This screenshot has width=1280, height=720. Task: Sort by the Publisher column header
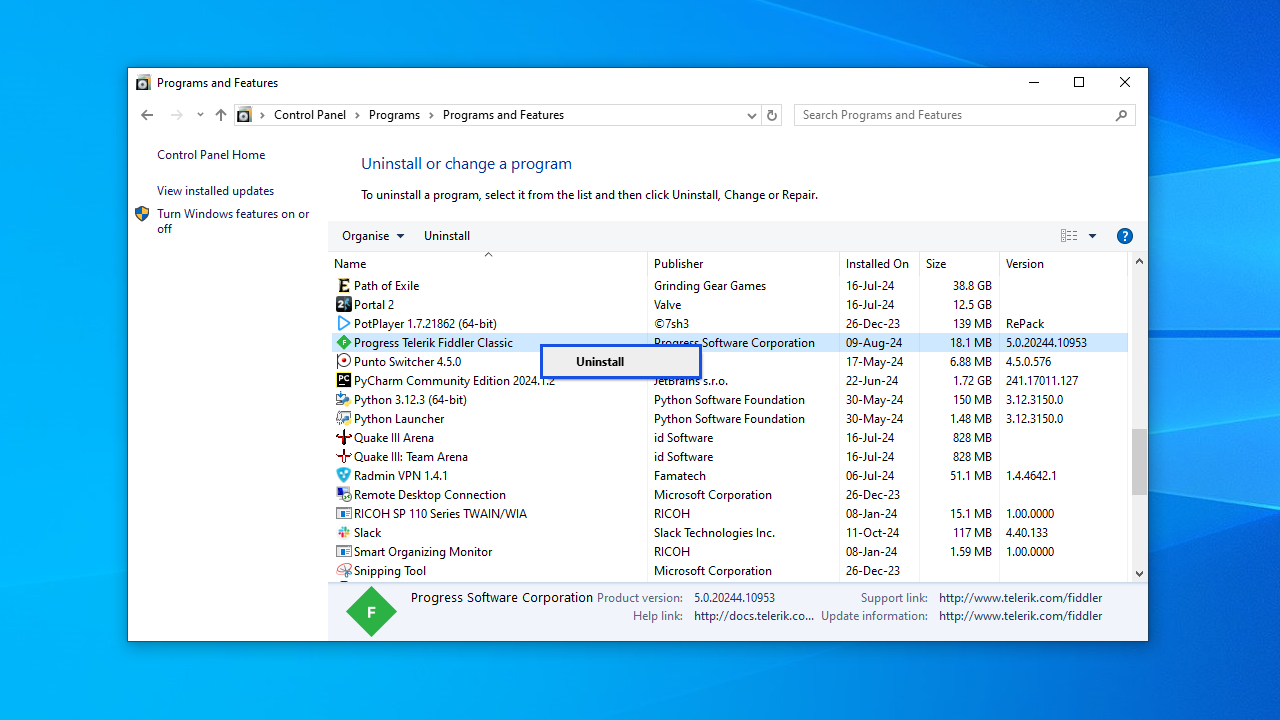coord(743,264)
